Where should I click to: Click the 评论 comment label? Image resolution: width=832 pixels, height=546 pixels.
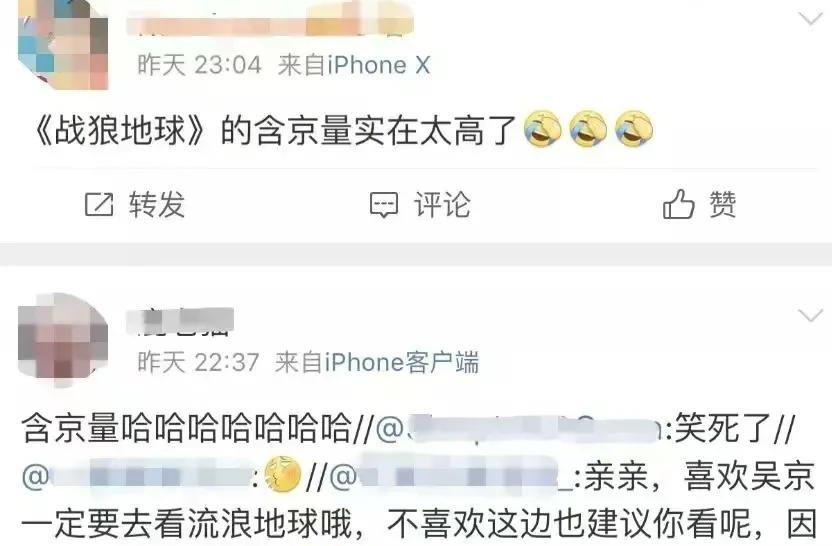tap(442, 204)
